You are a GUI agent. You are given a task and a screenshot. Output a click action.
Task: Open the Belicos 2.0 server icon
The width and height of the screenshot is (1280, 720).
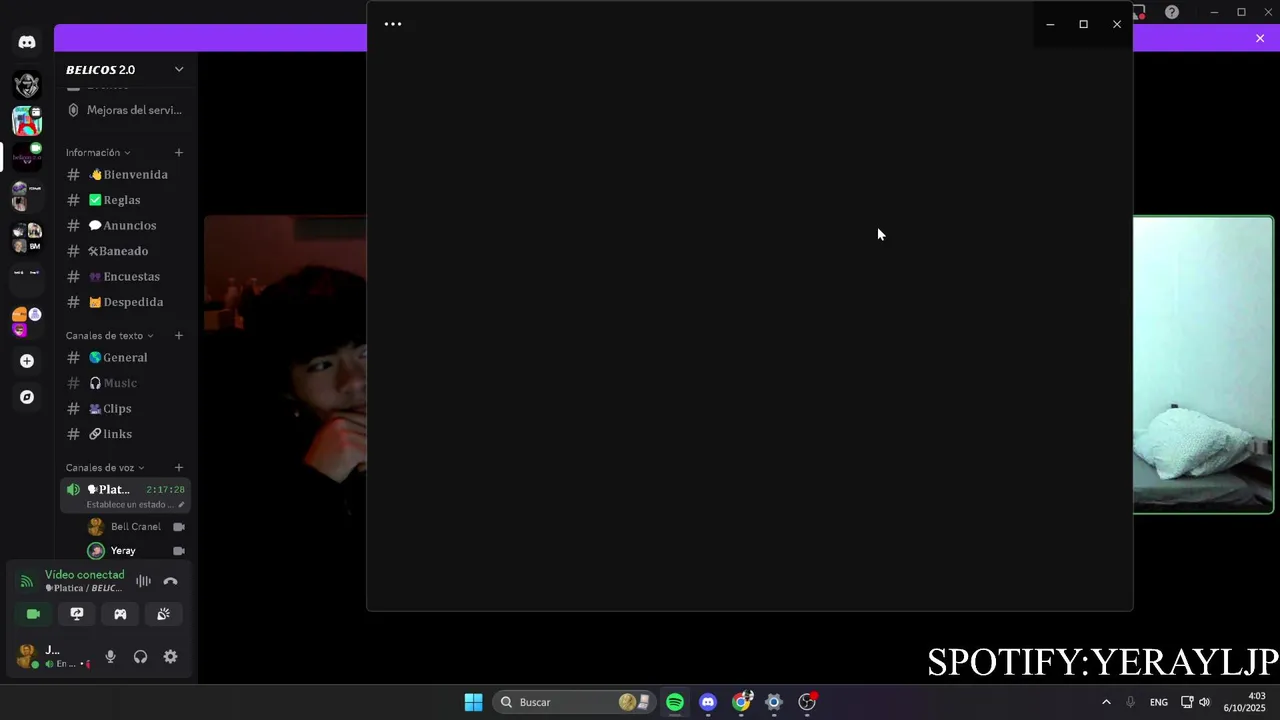tap(27, 157)
